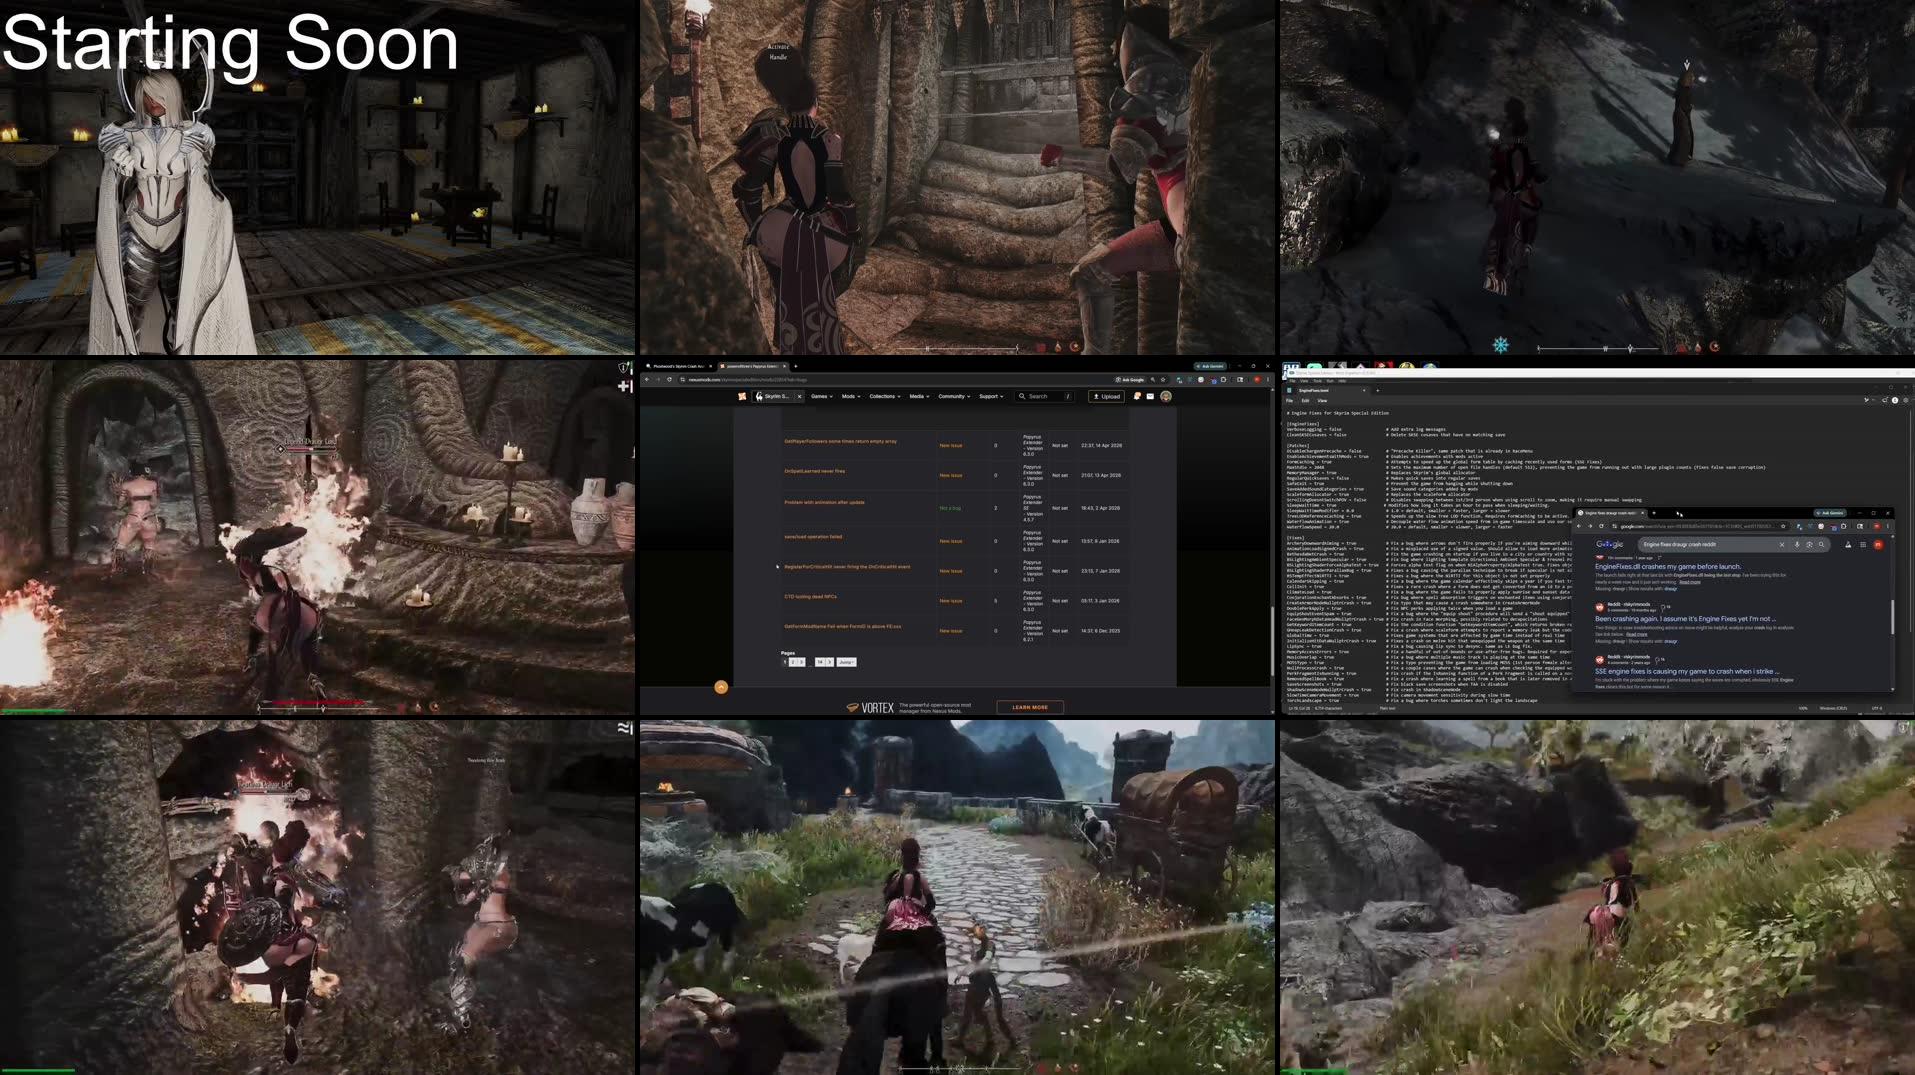Click the Upload button on Nexus Mods
The height and width of the screenshot is (1075, 1915).
pyautogui.click(x=1106, y=396)
